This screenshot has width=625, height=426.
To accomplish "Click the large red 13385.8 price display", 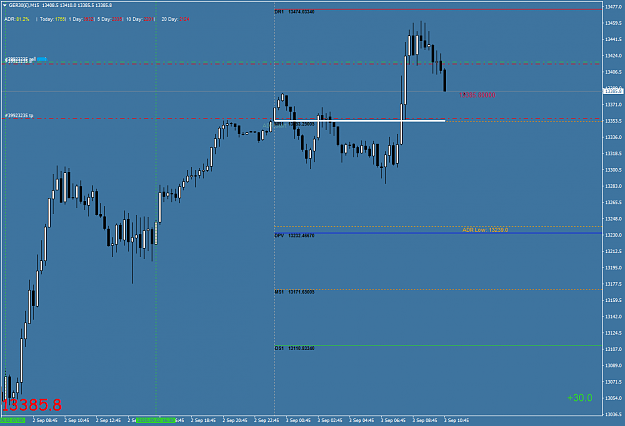I will click(32, 405).
